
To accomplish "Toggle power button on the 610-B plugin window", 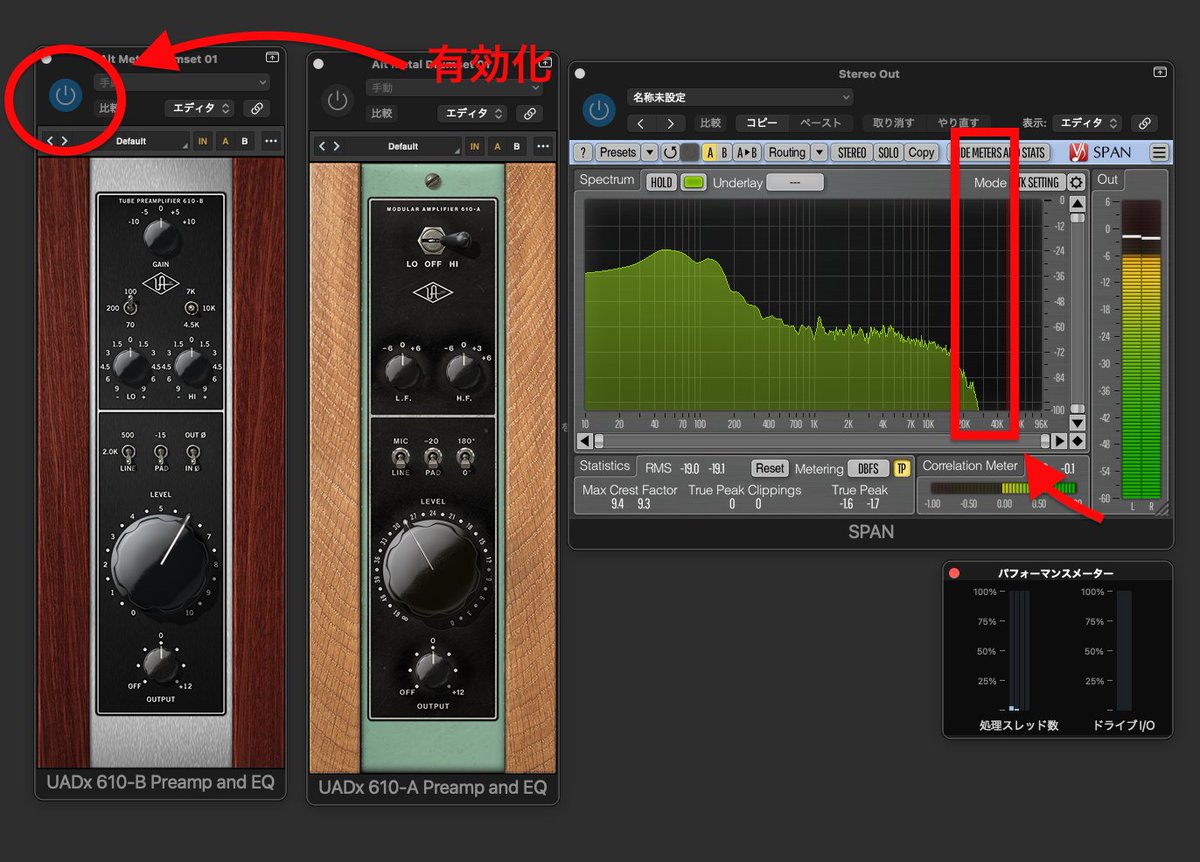I will [65, 96].
